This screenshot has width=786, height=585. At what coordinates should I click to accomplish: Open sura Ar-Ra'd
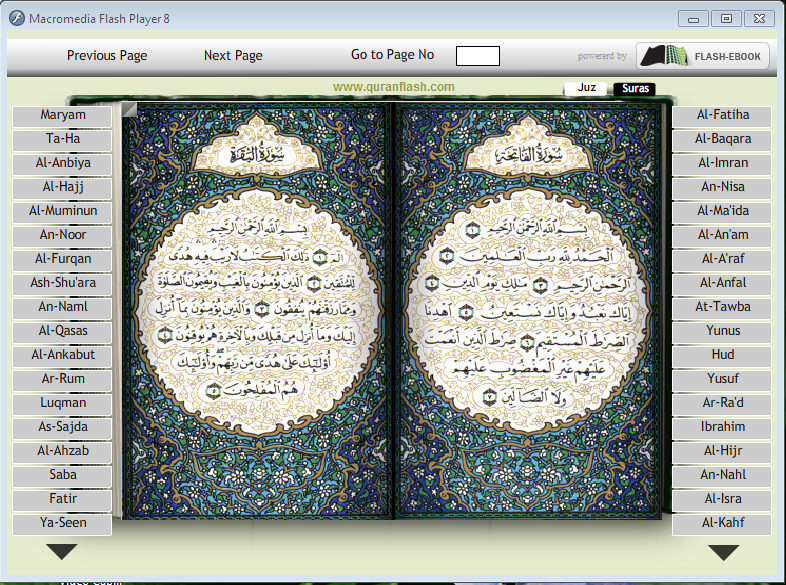722,405
